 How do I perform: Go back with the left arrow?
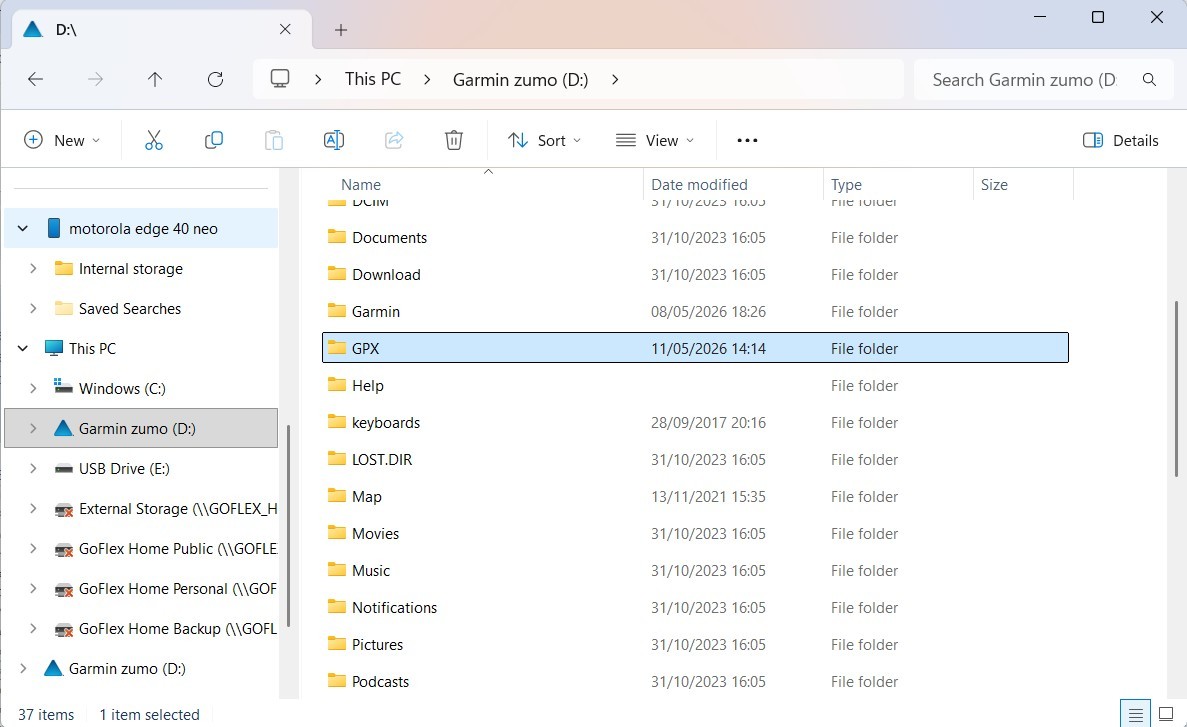[x=36, y=79]
